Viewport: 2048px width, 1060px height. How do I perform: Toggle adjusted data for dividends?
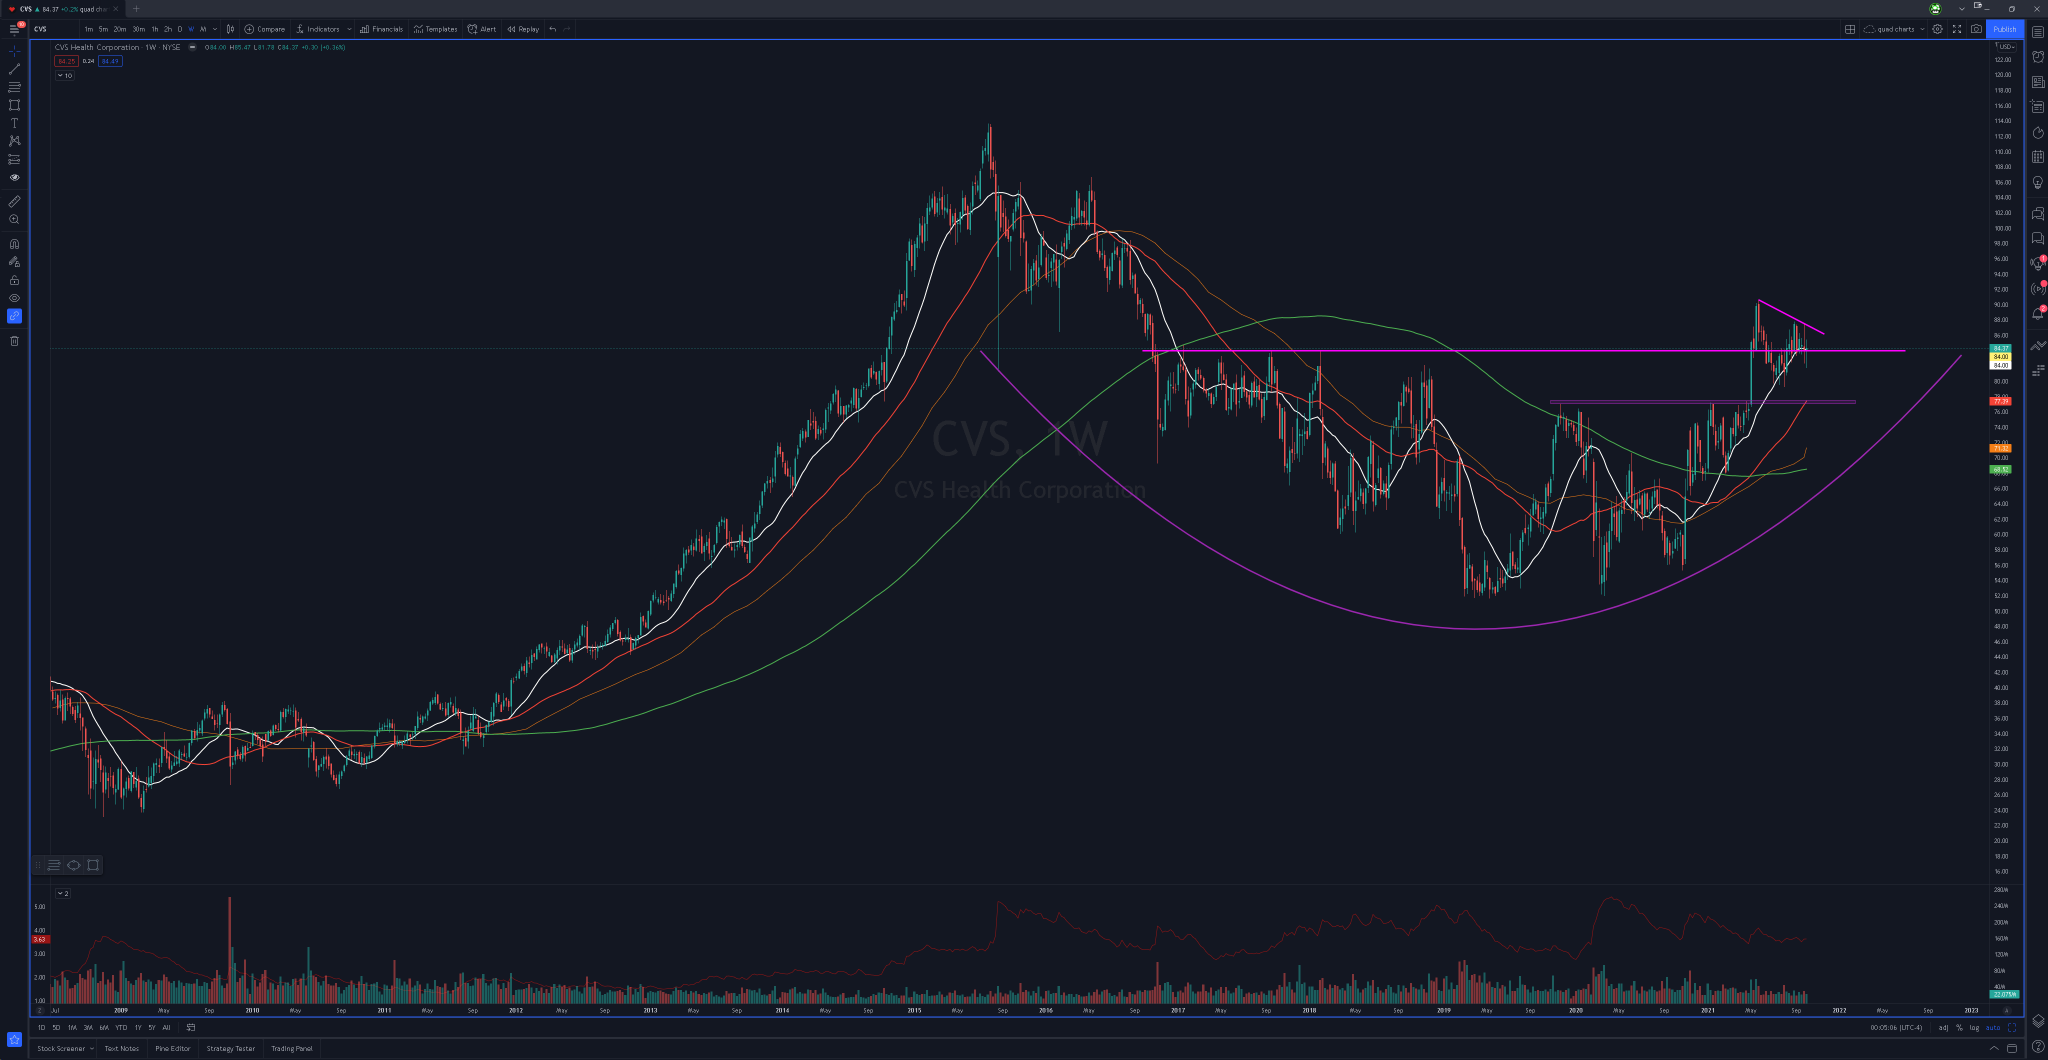pyautogui.click(x=1943, y=1027)
